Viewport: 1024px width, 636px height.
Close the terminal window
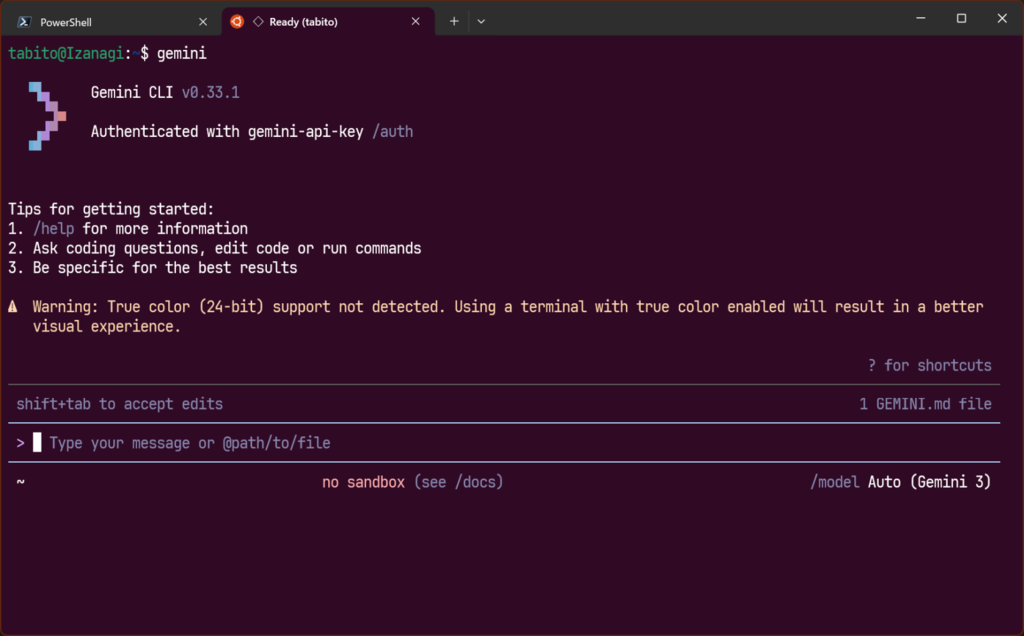point(1002,18)
